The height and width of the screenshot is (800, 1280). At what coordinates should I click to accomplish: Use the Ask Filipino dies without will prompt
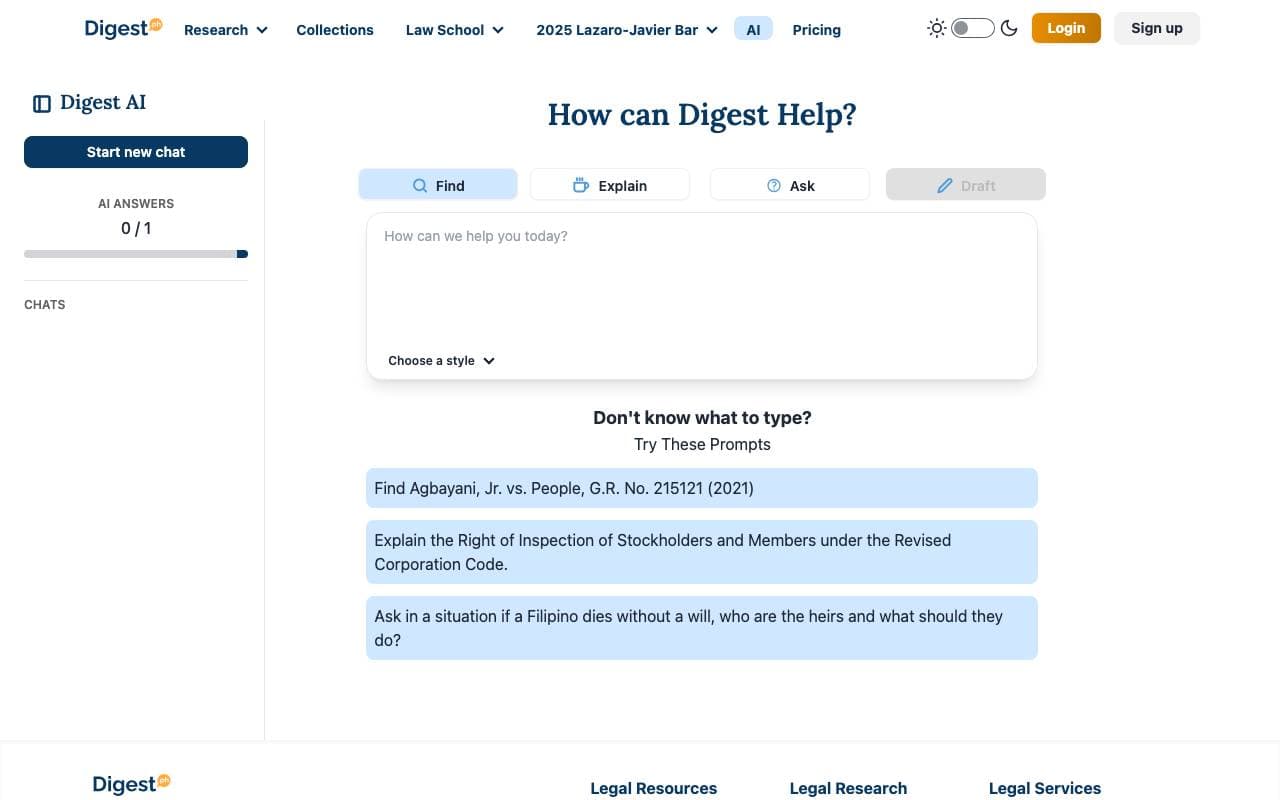click(x=702, y=628)
